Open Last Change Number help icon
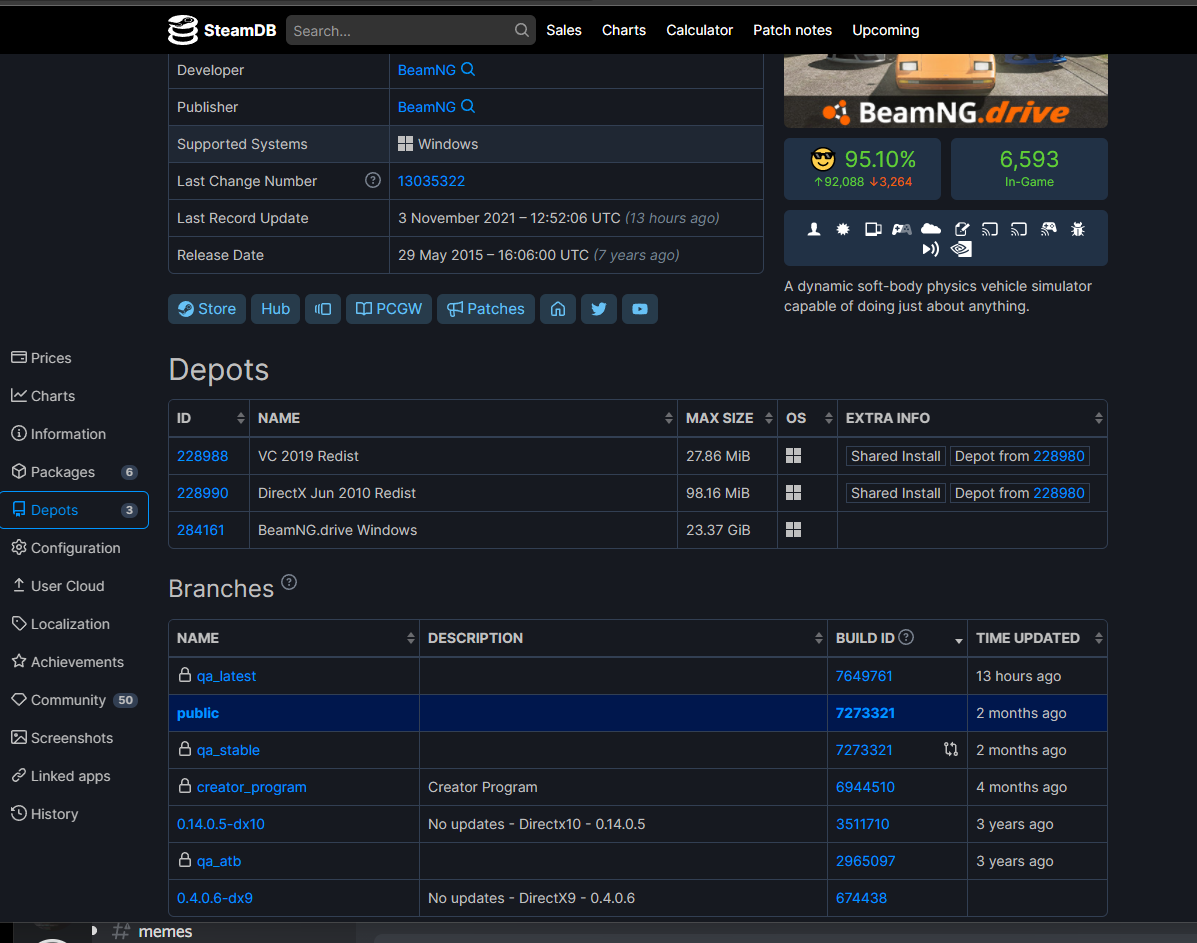Viewport: 1197px width, 943px height. click(373, 180)
